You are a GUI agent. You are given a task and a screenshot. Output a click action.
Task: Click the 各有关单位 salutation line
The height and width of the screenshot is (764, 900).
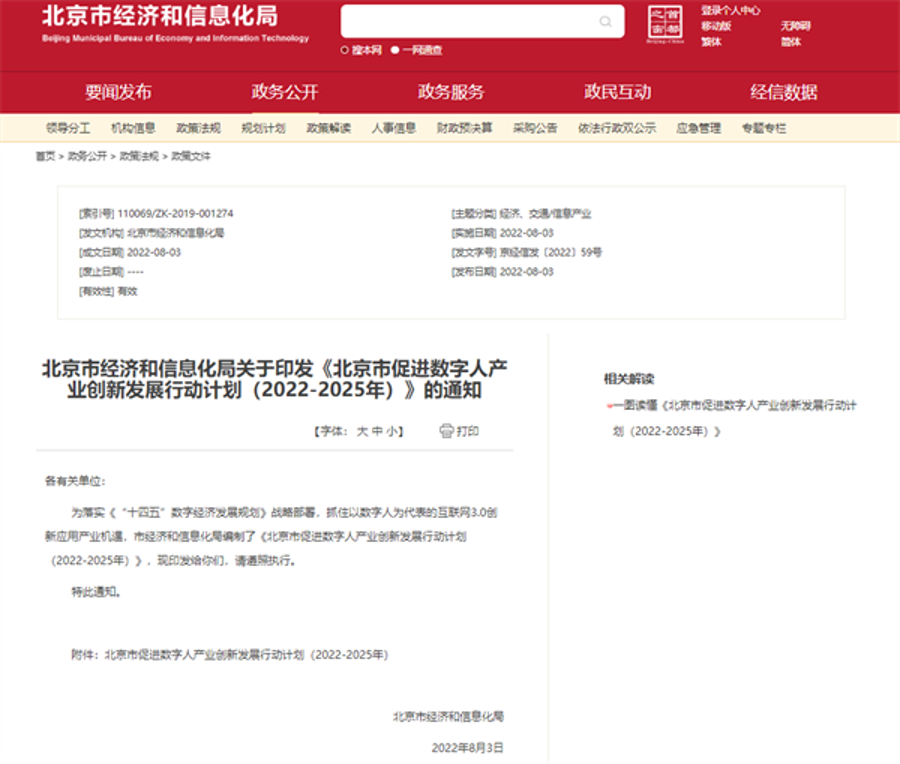click(x=75, y=481)
